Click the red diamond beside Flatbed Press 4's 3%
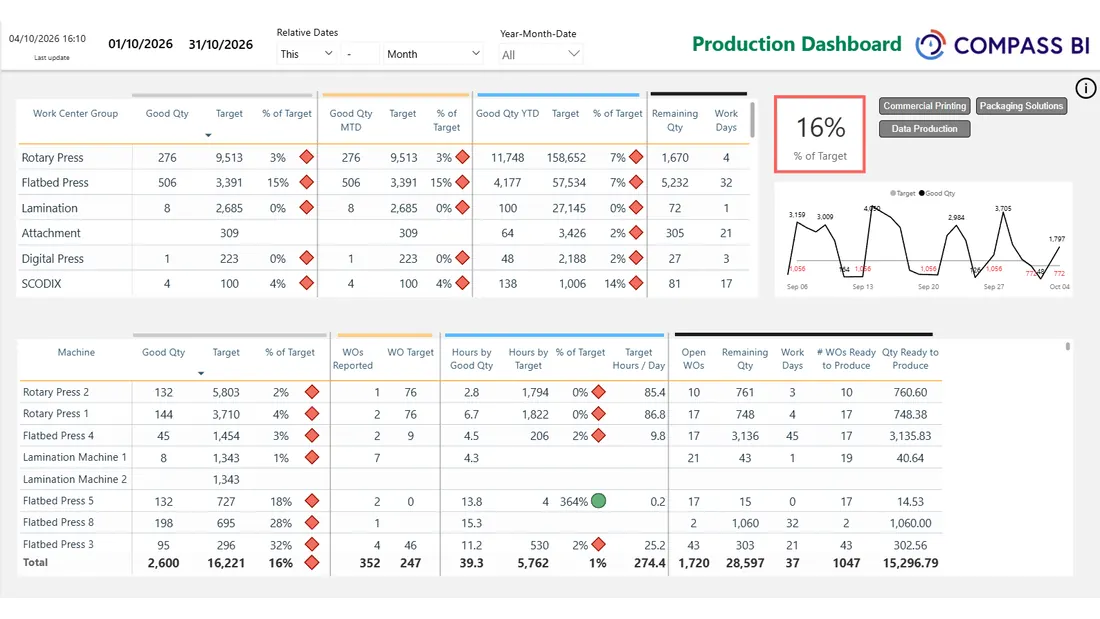Viewport: 1100px width, 619px height. (x=312, y=436)
